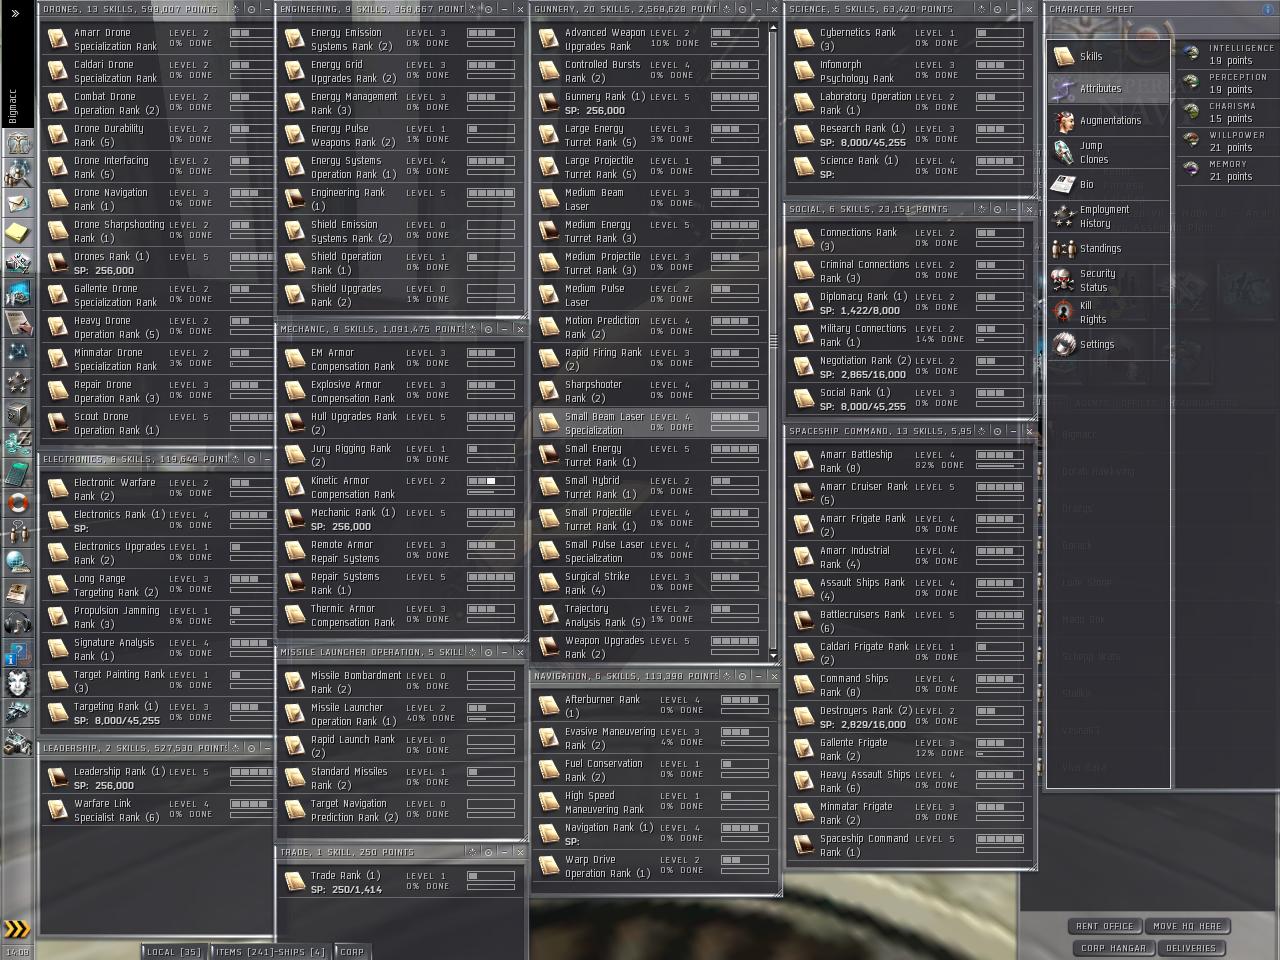Click the Charisma attribute icon
The image size is (1280, 960).
click(x=1190, y=111)
